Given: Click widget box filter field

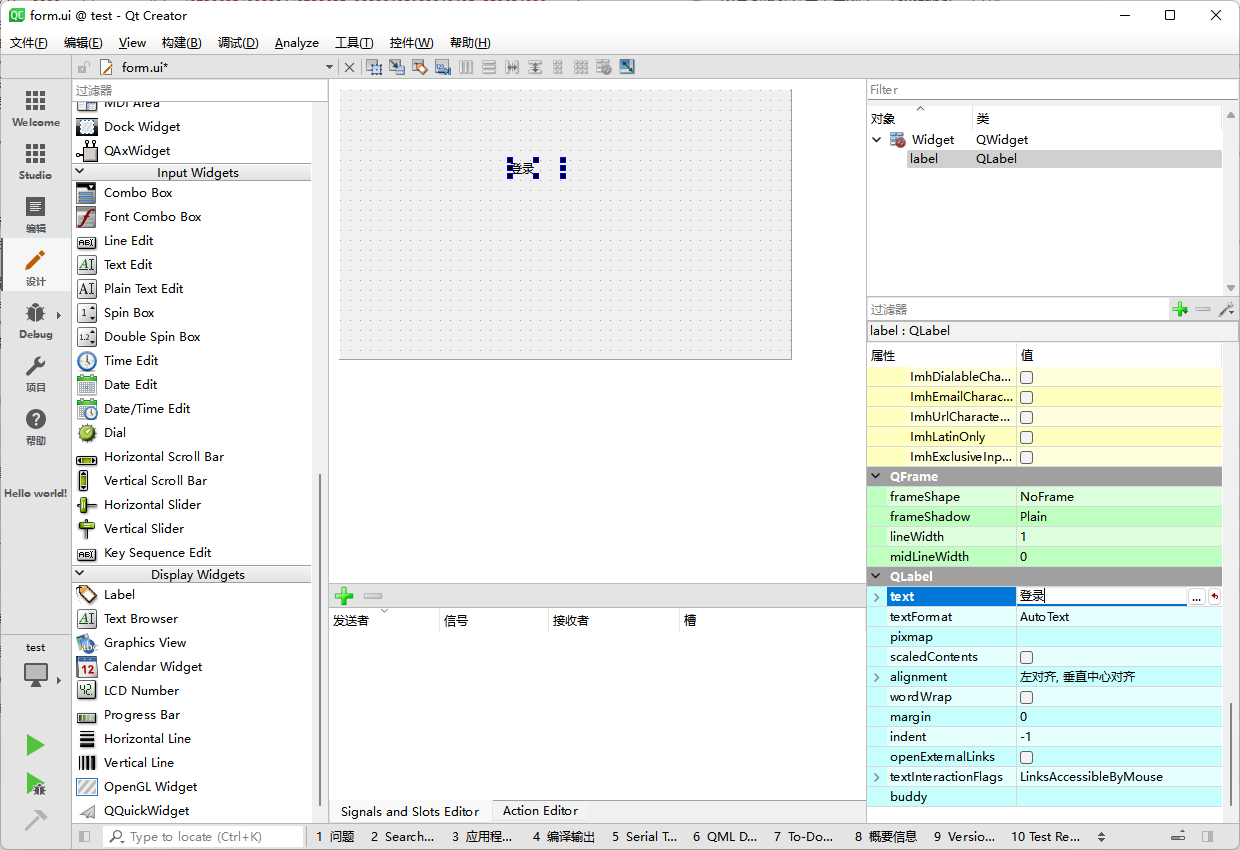Looking at the screenshot, I should 200,91.
